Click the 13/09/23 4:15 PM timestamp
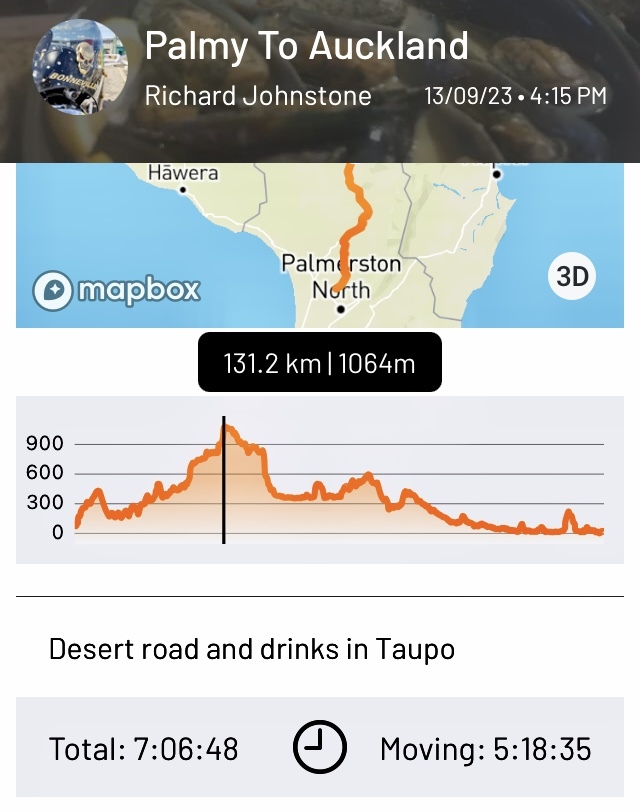The image size is (640, 812). click(515, 96)
